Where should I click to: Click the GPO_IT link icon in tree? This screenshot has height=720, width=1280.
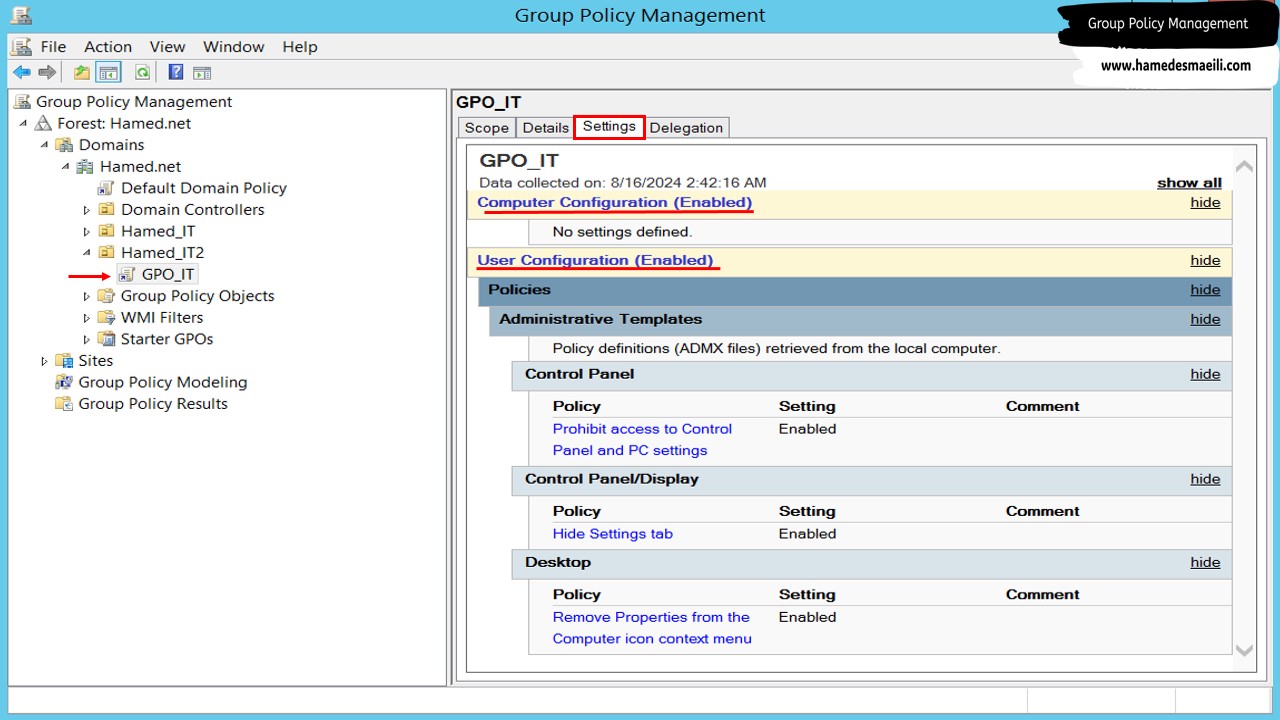[x=127, y=274]
